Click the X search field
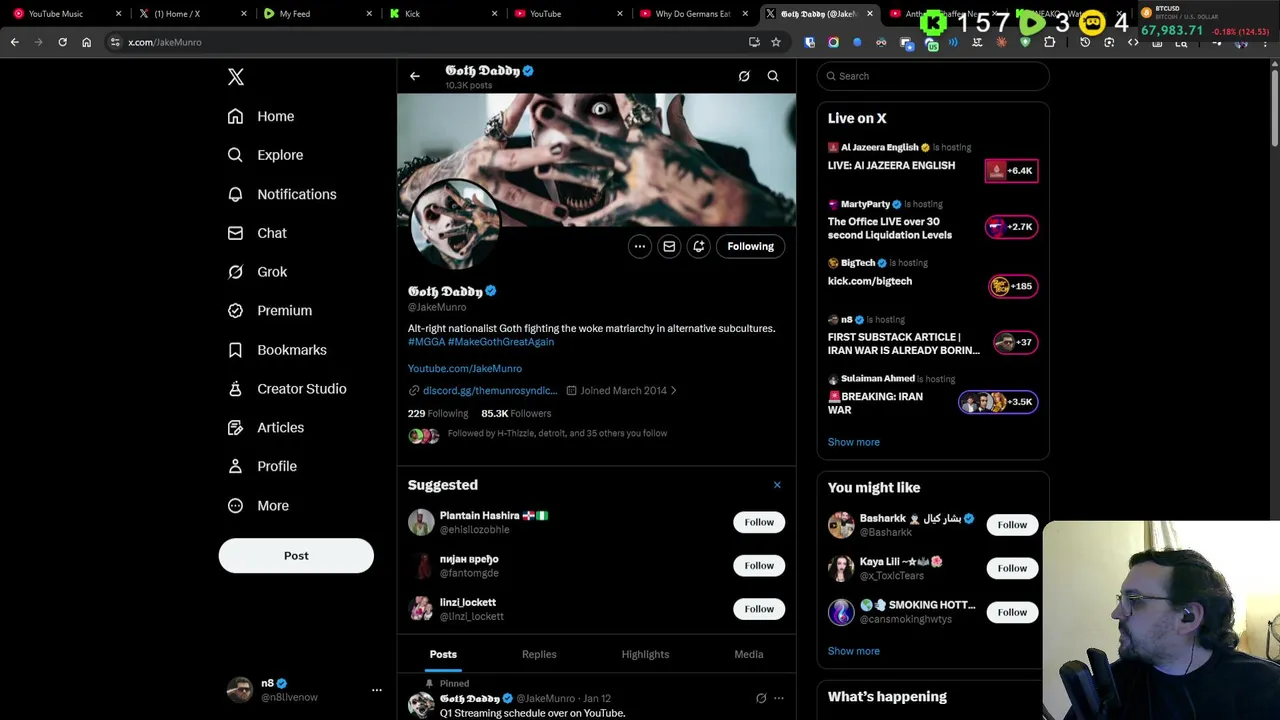The height and width of the screenshot is (720, 1280). point(933,76)
